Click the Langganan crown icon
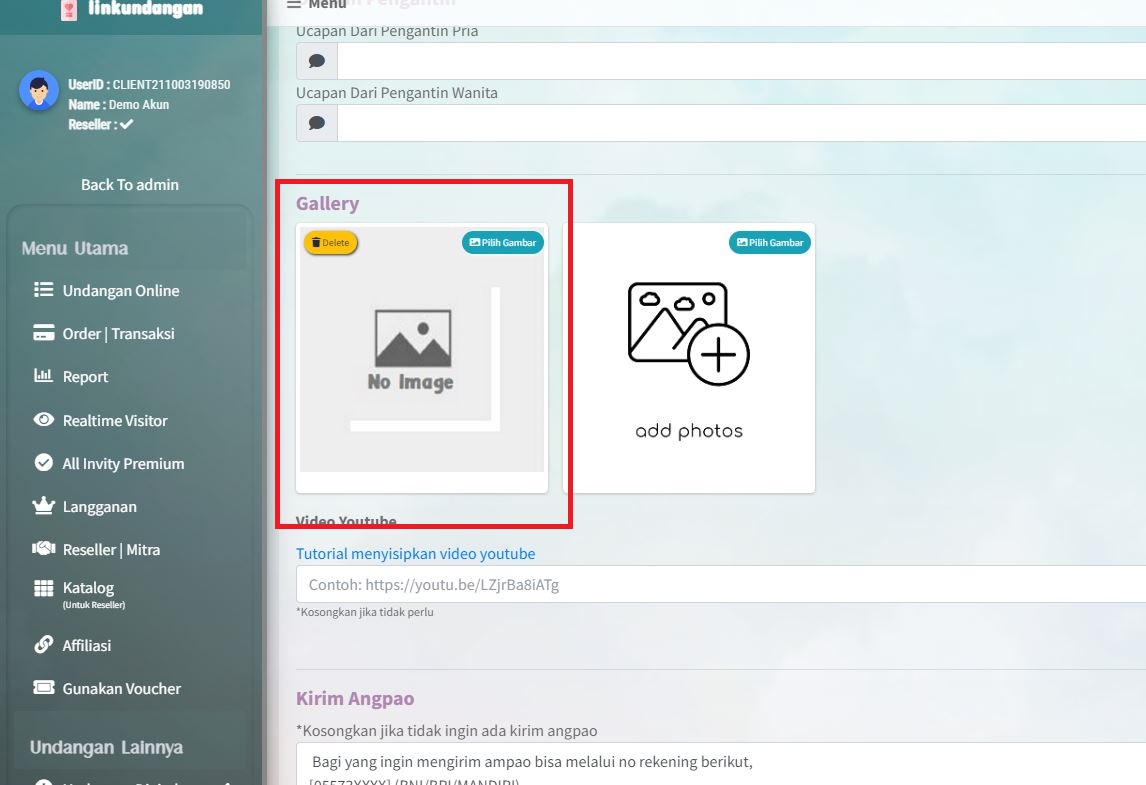 (43, 506)
